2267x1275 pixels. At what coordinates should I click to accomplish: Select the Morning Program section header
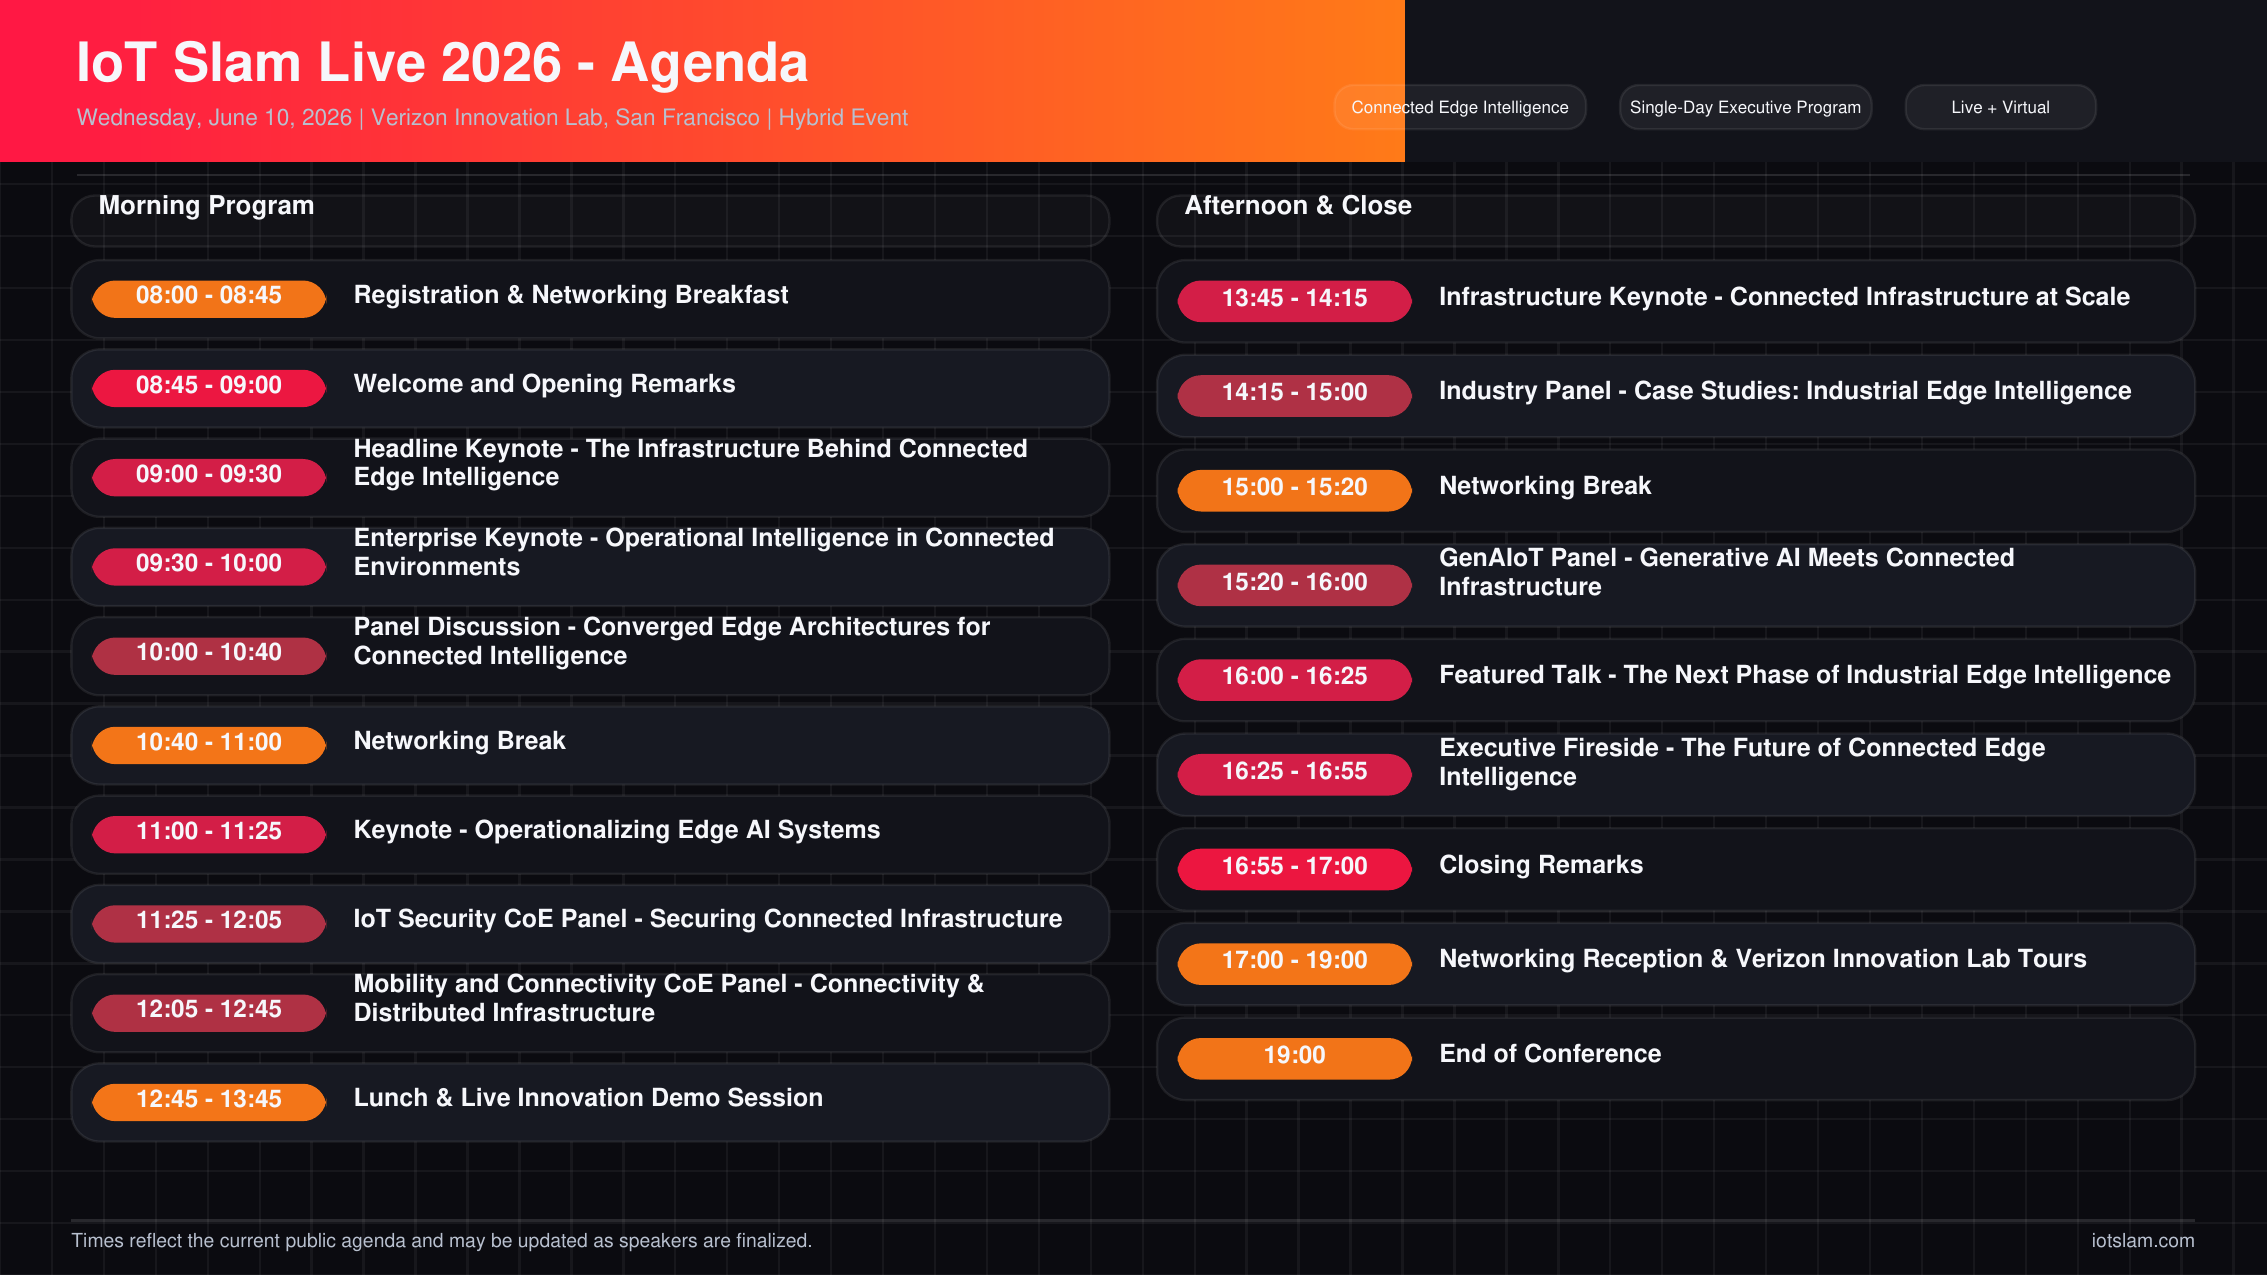point(206,206)
